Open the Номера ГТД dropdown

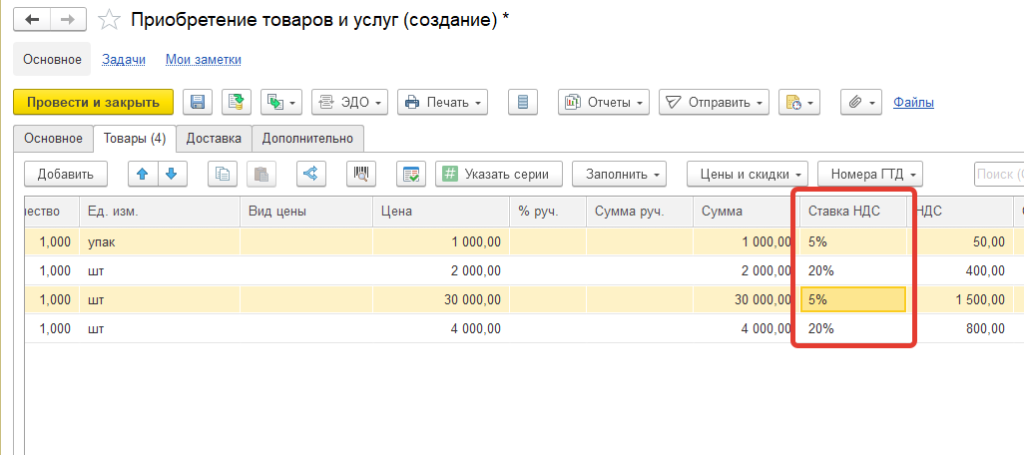pos(870,174)
